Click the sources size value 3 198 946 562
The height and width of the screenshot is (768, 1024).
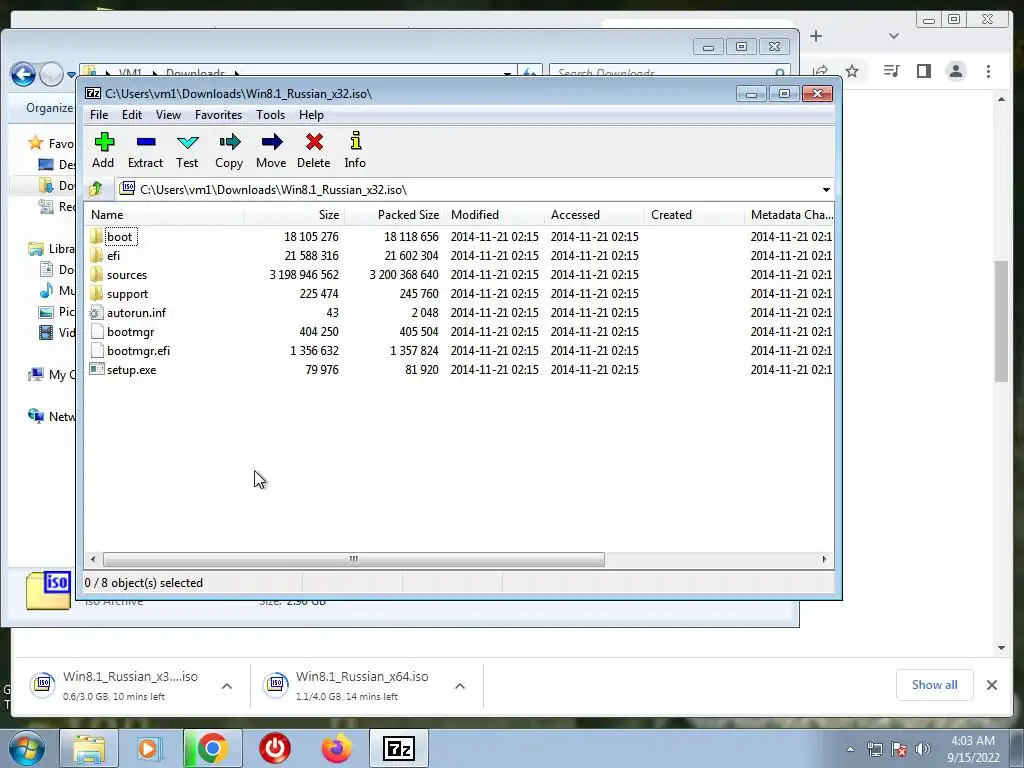304,275
